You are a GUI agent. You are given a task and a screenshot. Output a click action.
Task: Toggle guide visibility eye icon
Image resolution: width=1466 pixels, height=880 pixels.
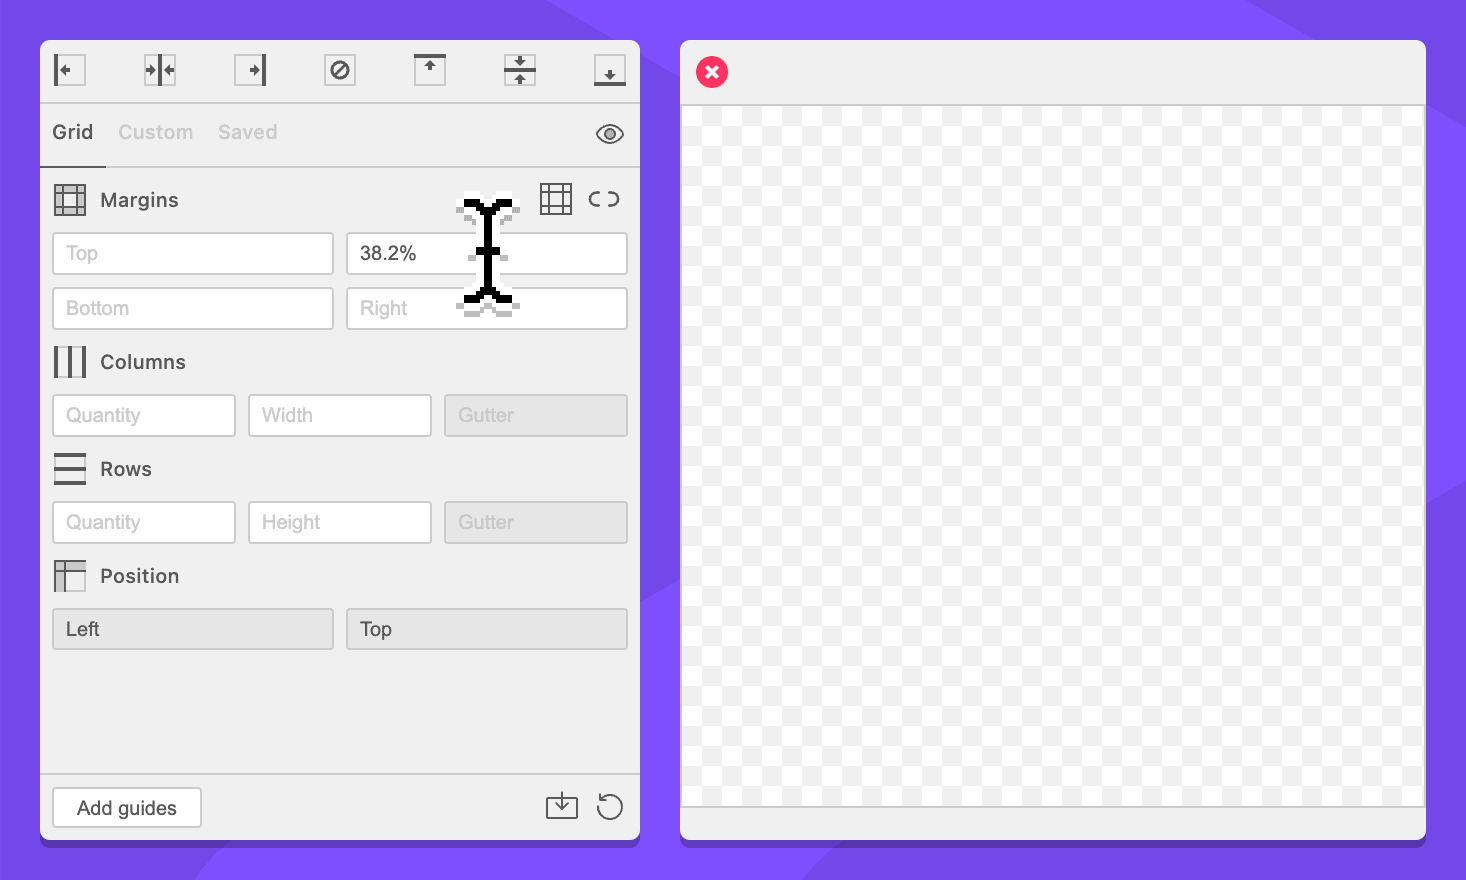click(x=610, y=134)
